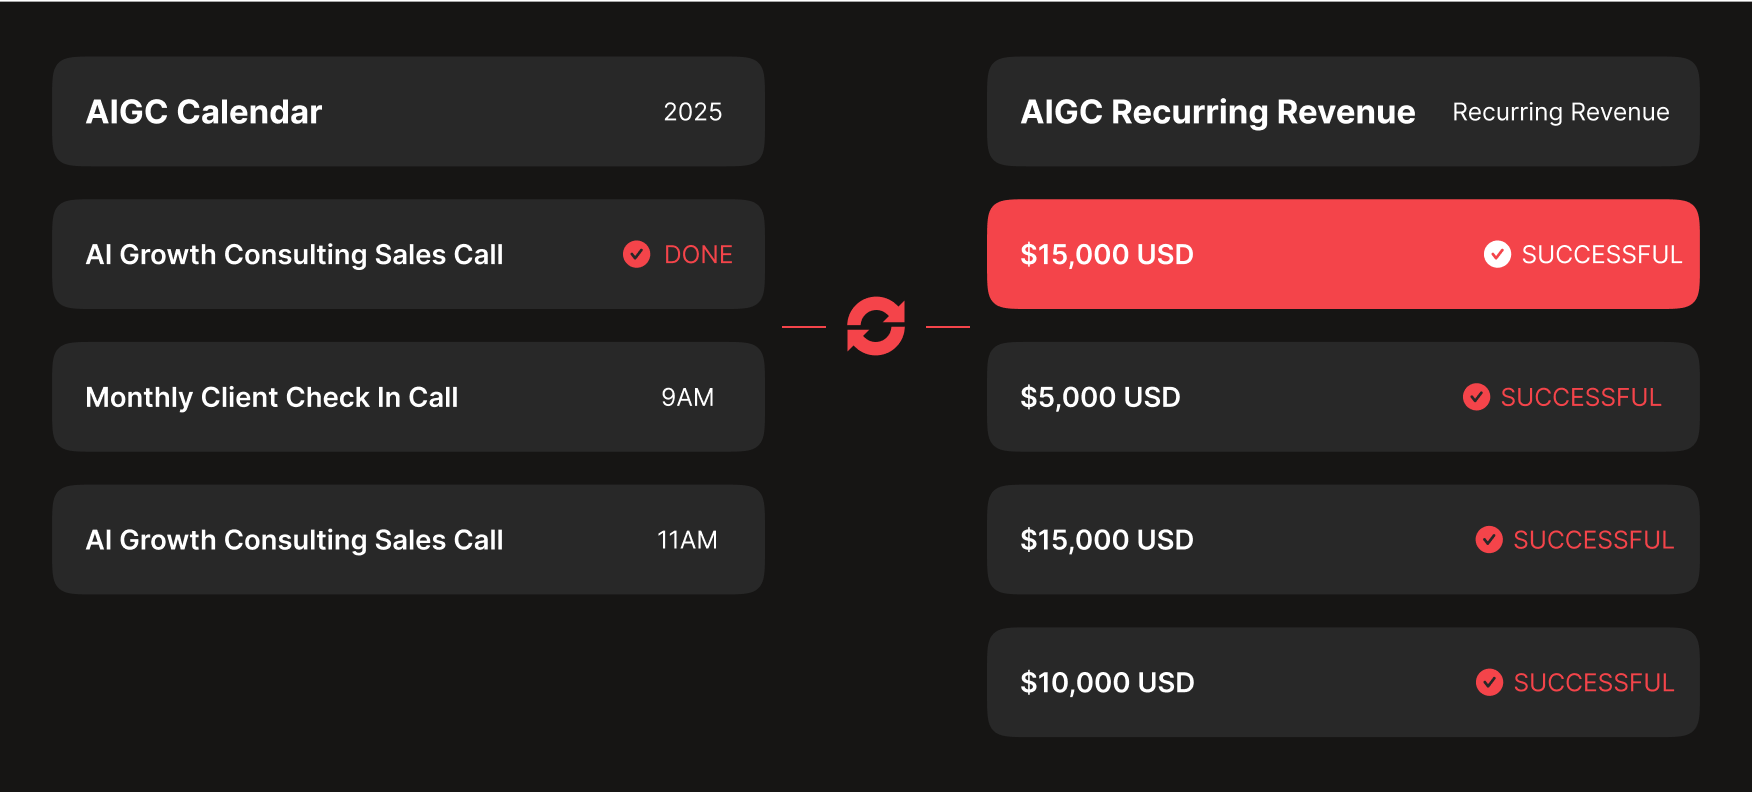Viewport: 1752px width, 792px height.
Task: Select the 11AM time label
Action: coord(687,540)
